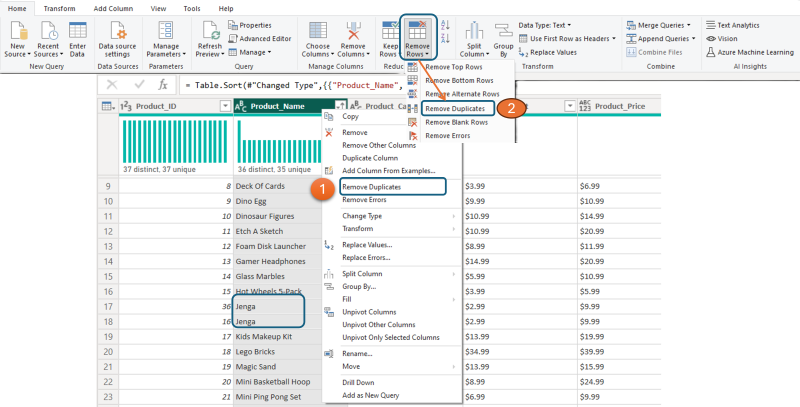Click row number 20 header
The height and width of the screenshot is (407, 800).
click(108, 352)
